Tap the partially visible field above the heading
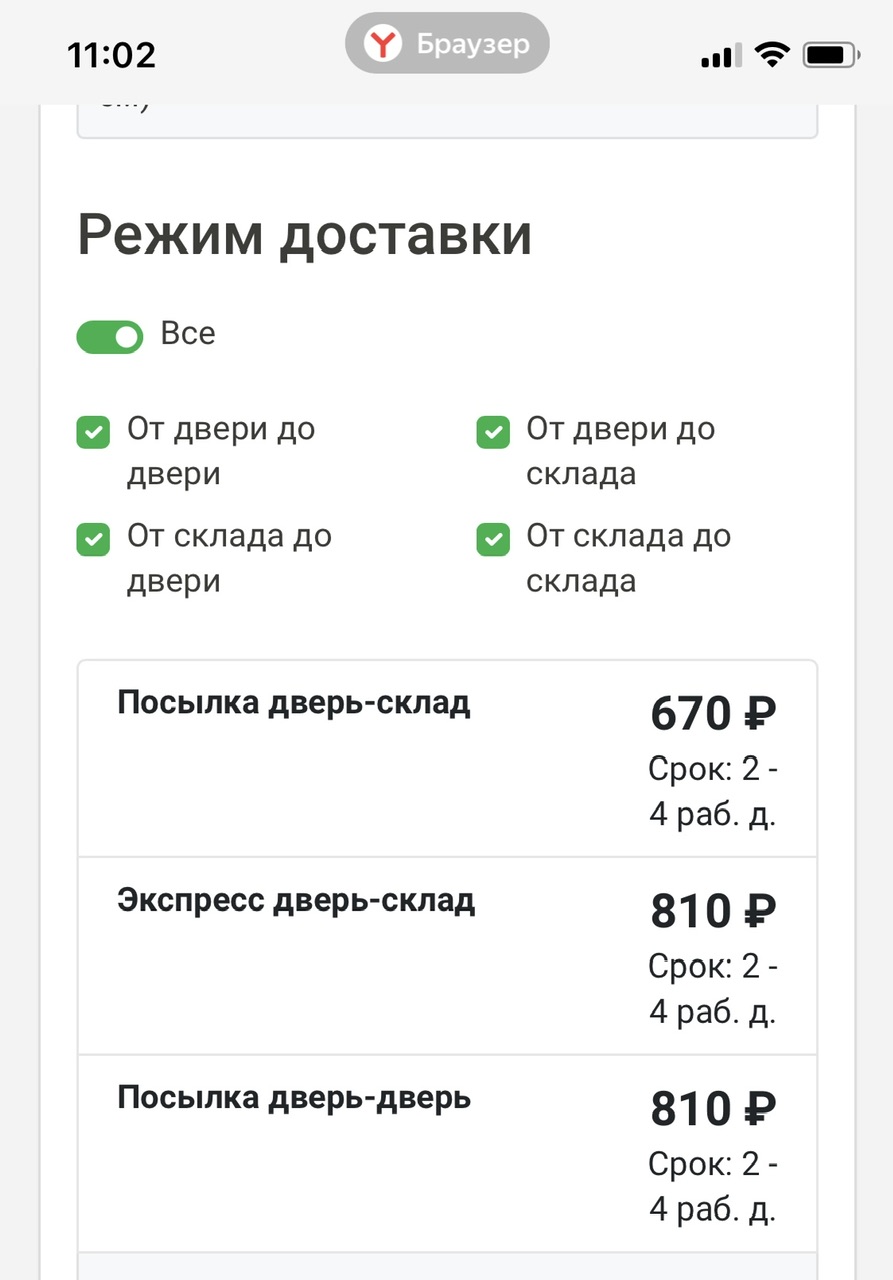 [x=447, y=118]
